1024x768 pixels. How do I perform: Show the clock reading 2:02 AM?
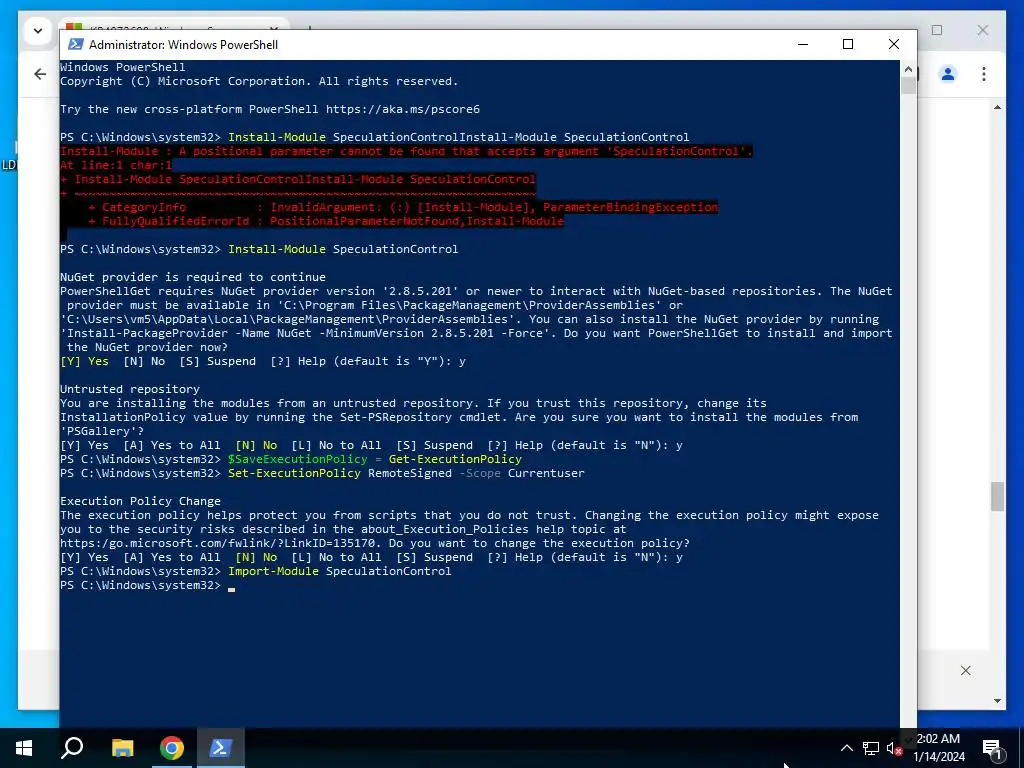coord(938,739)
